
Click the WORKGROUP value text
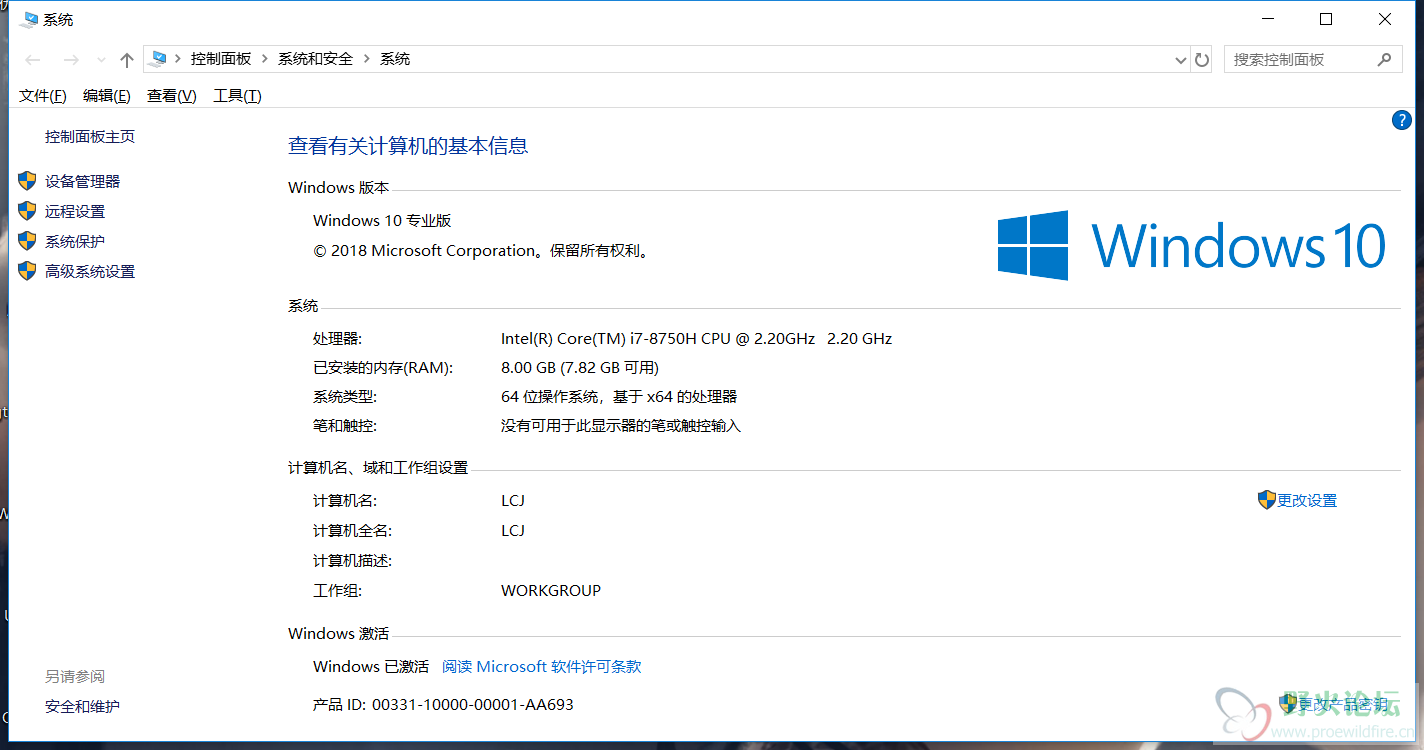(x=551, y=591)
